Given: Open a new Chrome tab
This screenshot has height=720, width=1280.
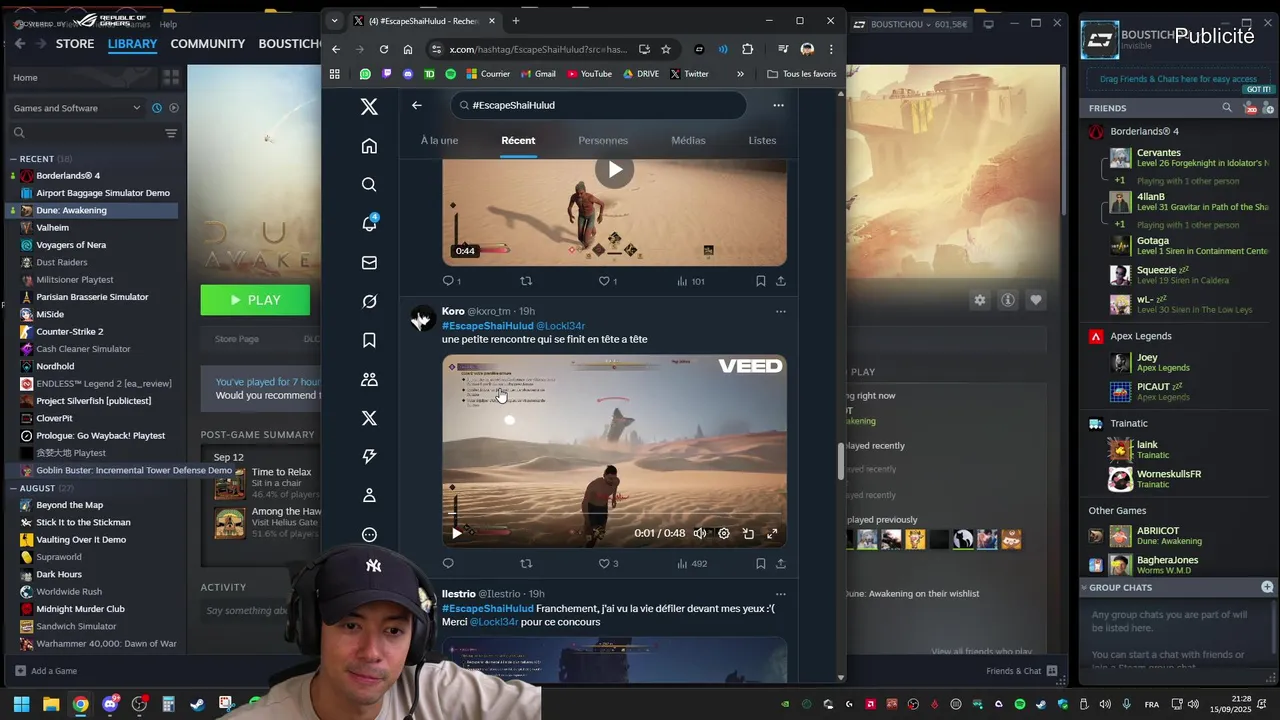Looking at the screenshot, I should [x=516, y=21].
